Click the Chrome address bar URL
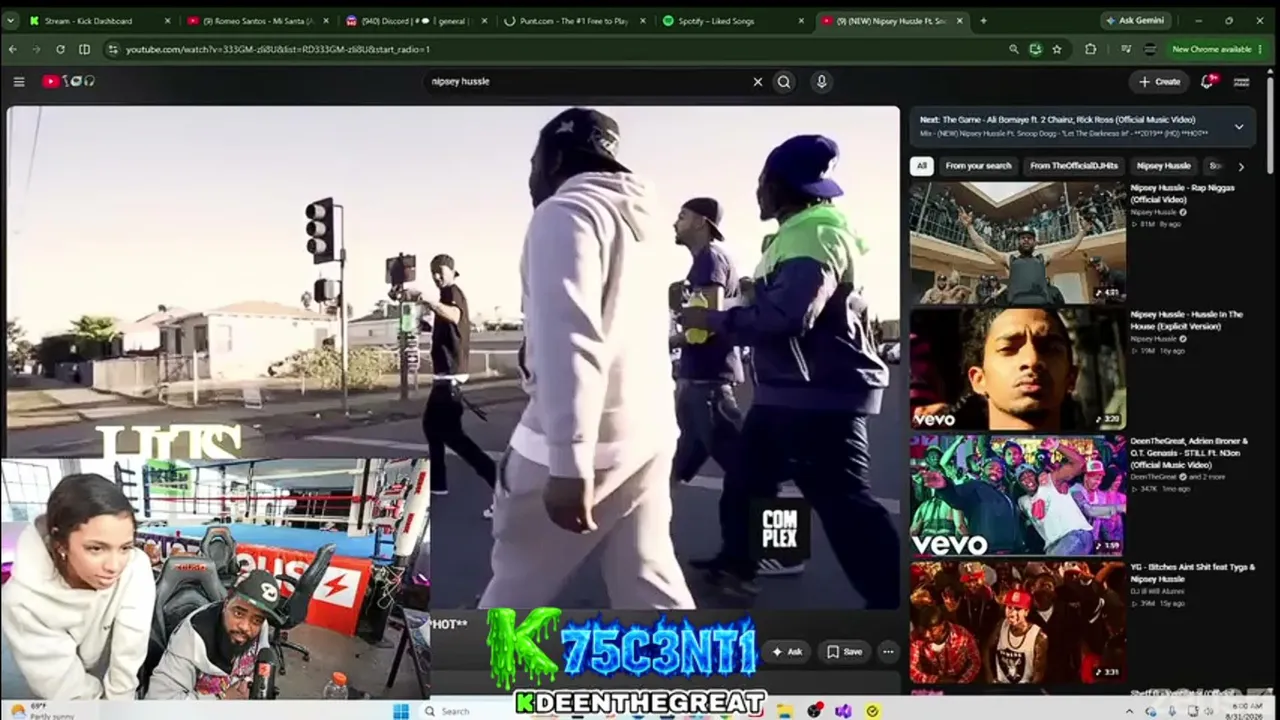 278,49
